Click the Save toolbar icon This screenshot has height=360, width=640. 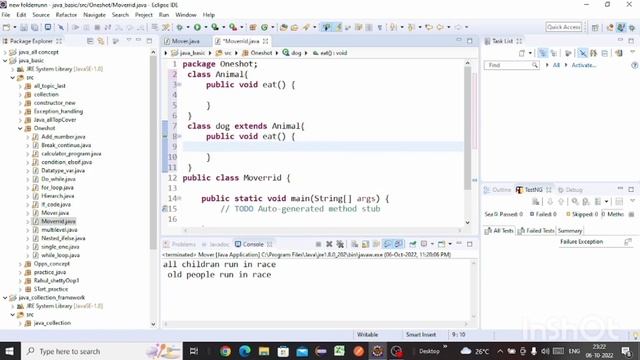pyautogui.click(x=24, y=27)
